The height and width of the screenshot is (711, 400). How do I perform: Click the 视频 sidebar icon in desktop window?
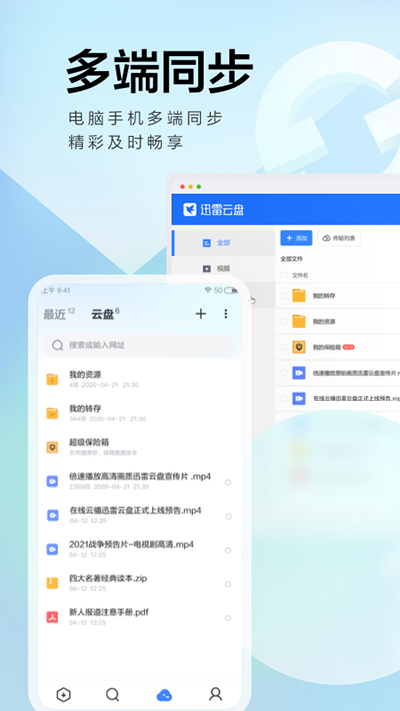tap(206, 268)
